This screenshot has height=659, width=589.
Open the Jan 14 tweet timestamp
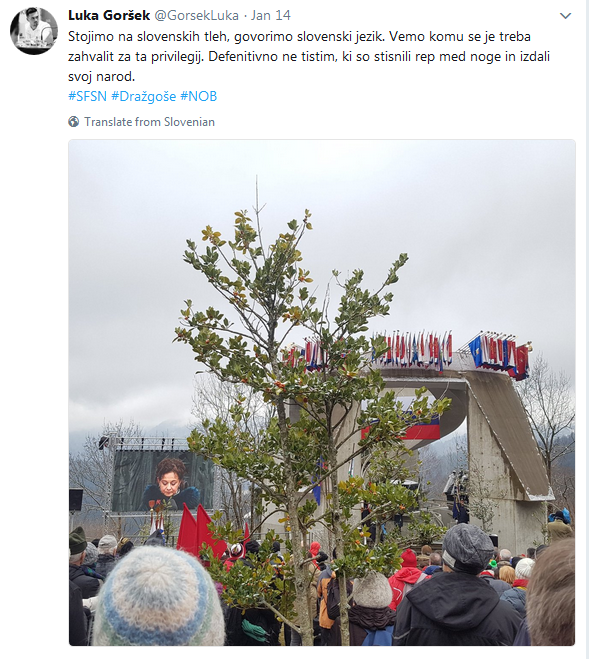pyautogui.click(x=271, y=16)
